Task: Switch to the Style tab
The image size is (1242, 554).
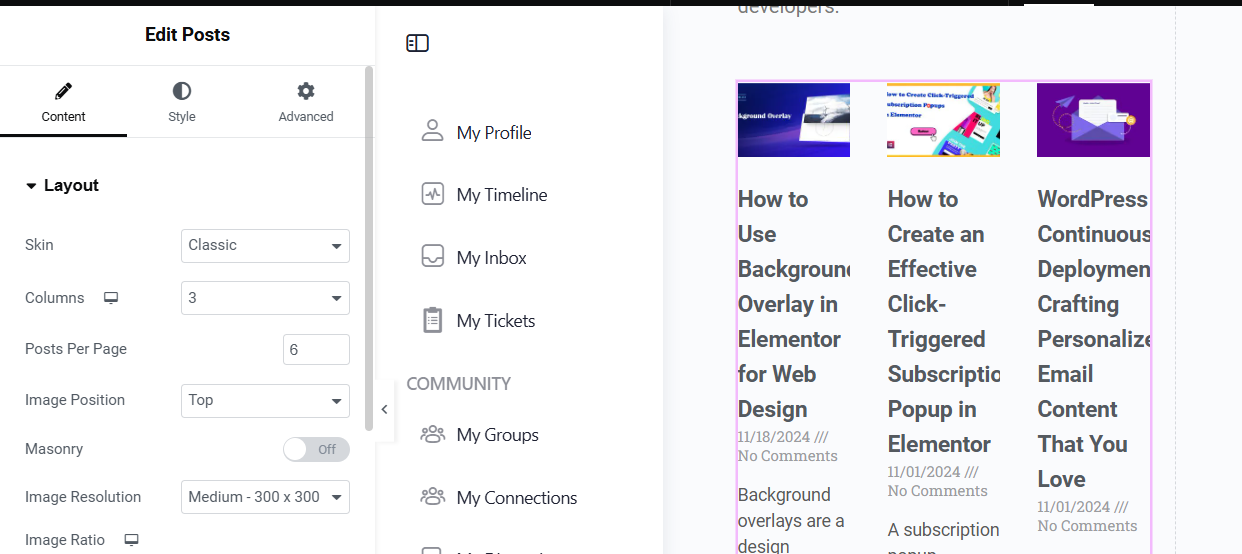Action: (x=182, y=102)
